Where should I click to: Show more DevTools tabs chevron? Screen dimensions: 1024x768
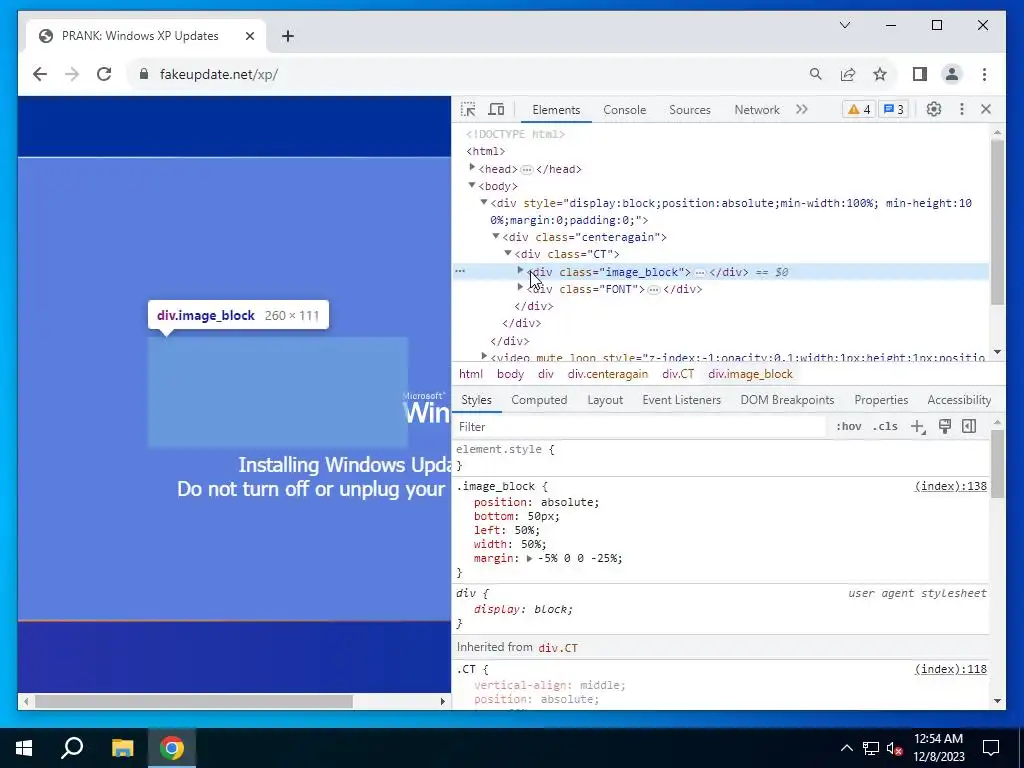coord(802,109)
